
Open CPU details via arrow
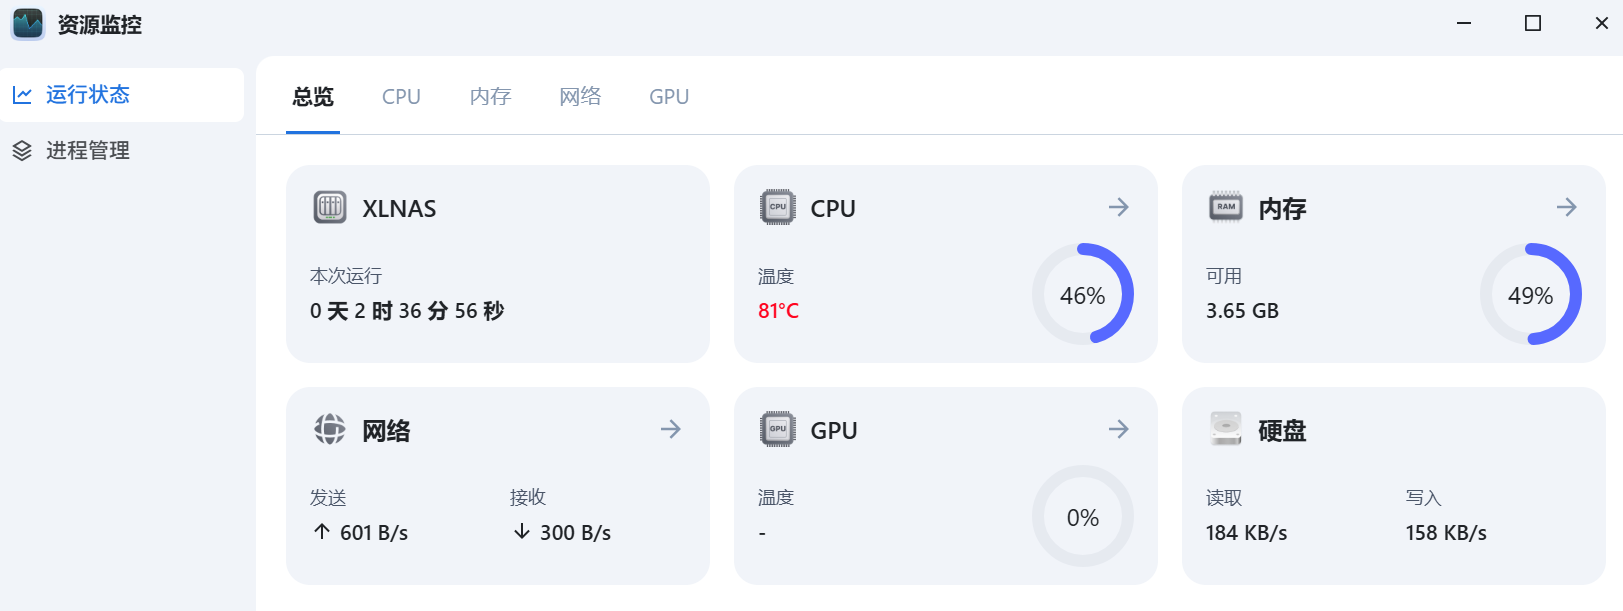click(x=1119, y=207)
